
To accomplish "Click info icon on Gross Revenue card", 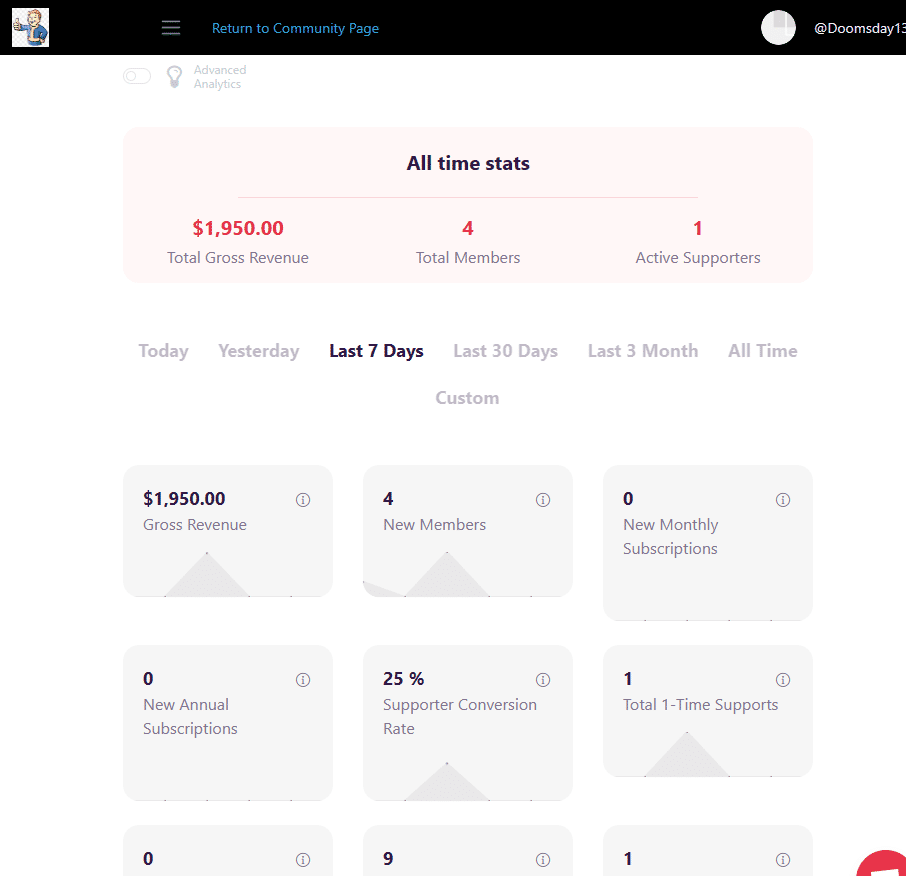I will [x=303, y=500].
